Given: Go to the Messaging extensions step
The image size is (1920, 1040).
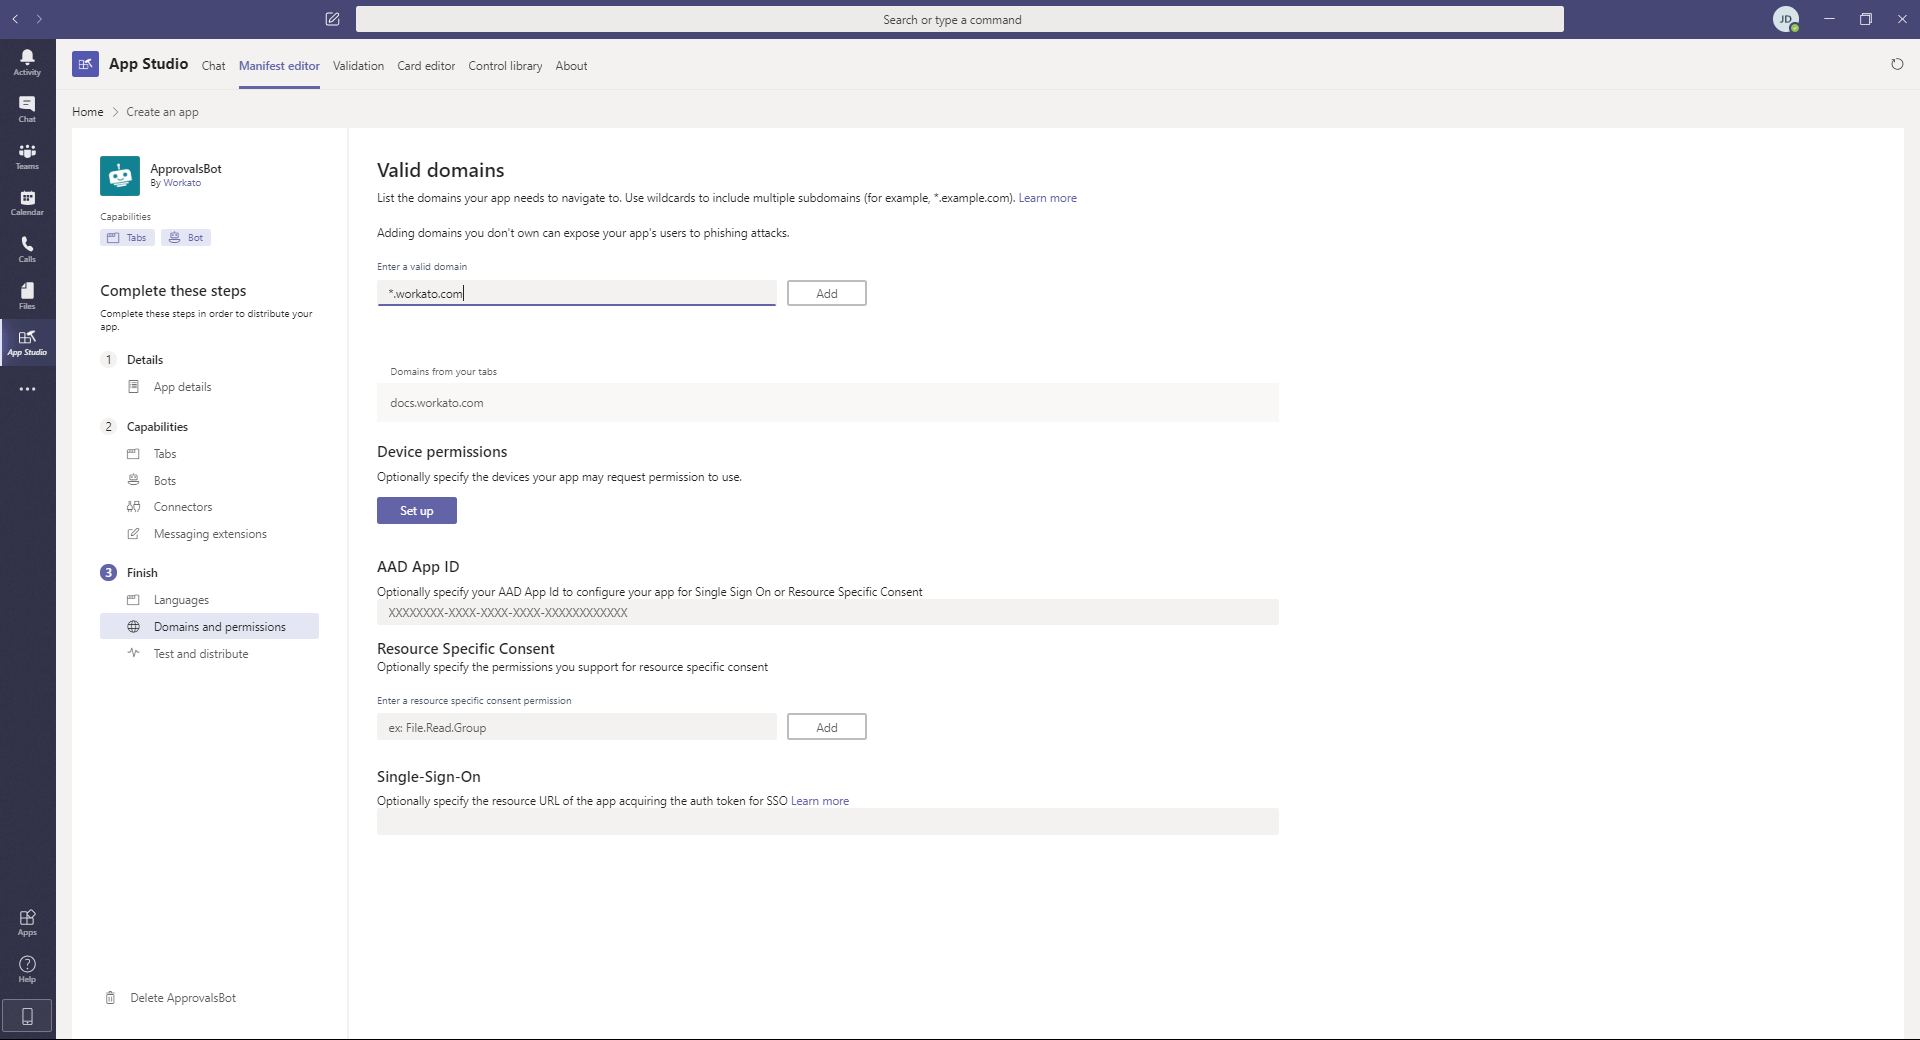Looking at the screenshot, I should tap(210, 534).
